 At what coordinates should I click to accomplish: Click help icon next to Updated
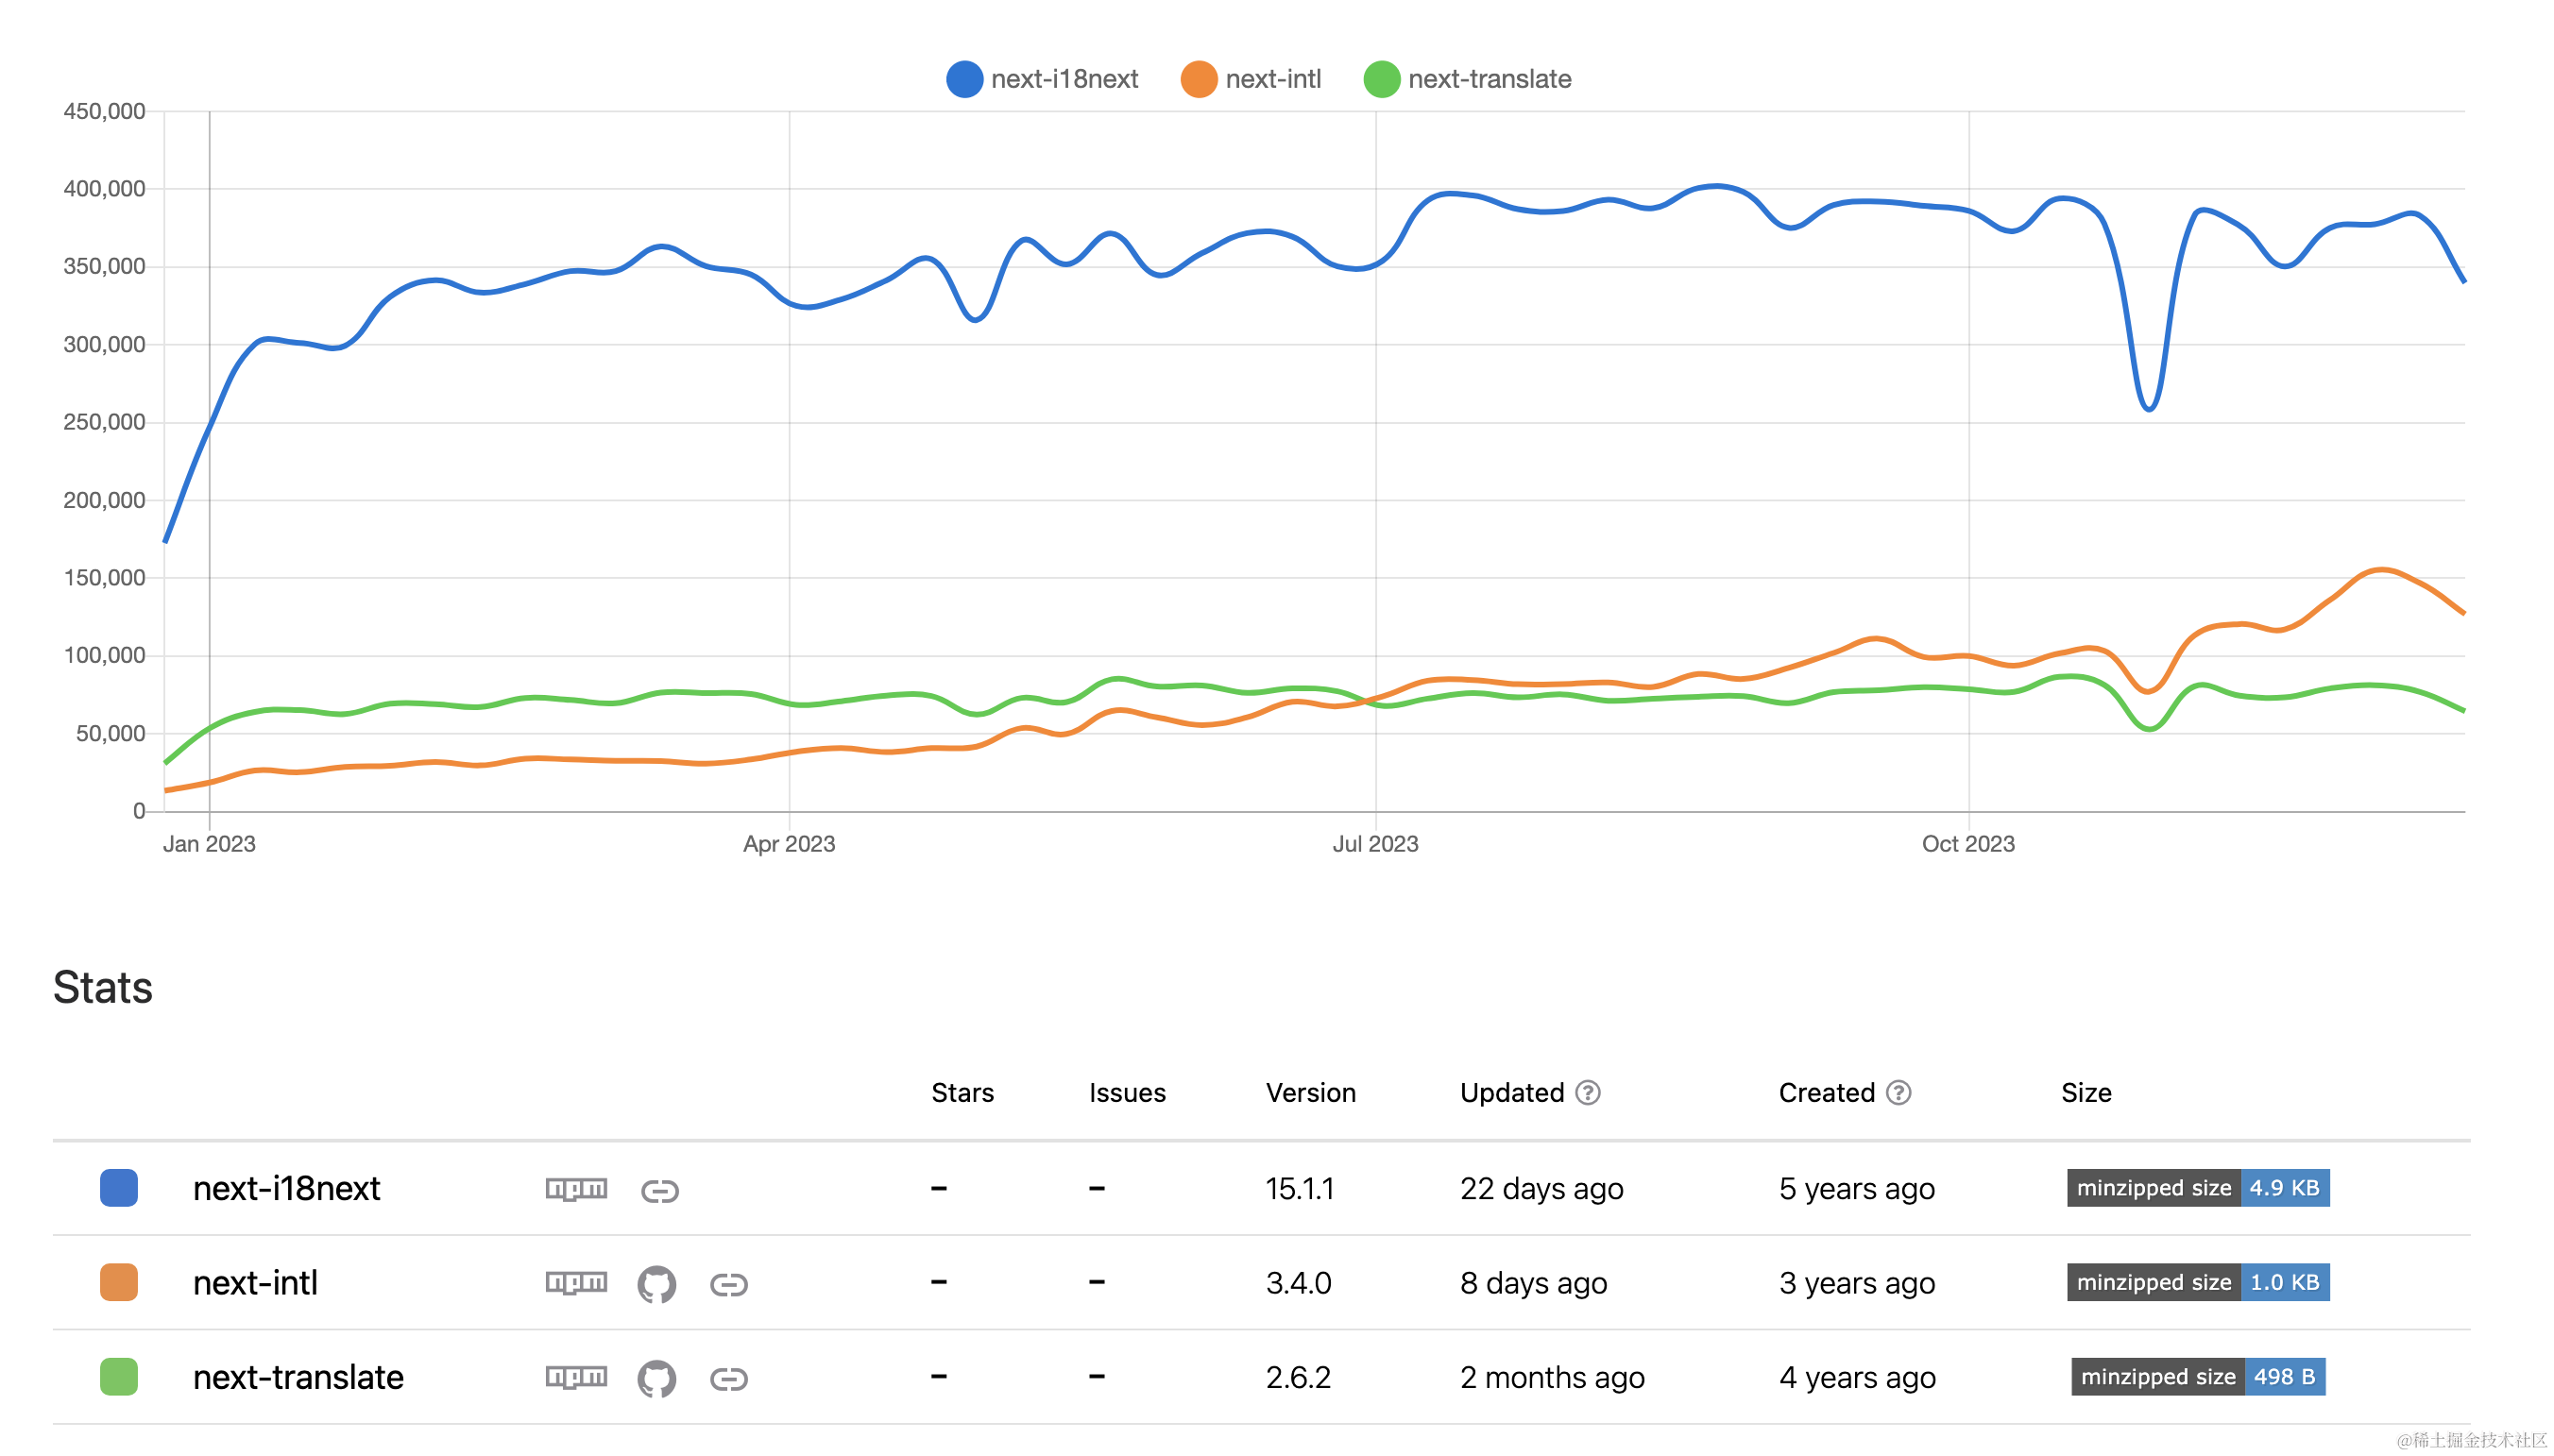pyautogui.click(x=1588, y=1092)
